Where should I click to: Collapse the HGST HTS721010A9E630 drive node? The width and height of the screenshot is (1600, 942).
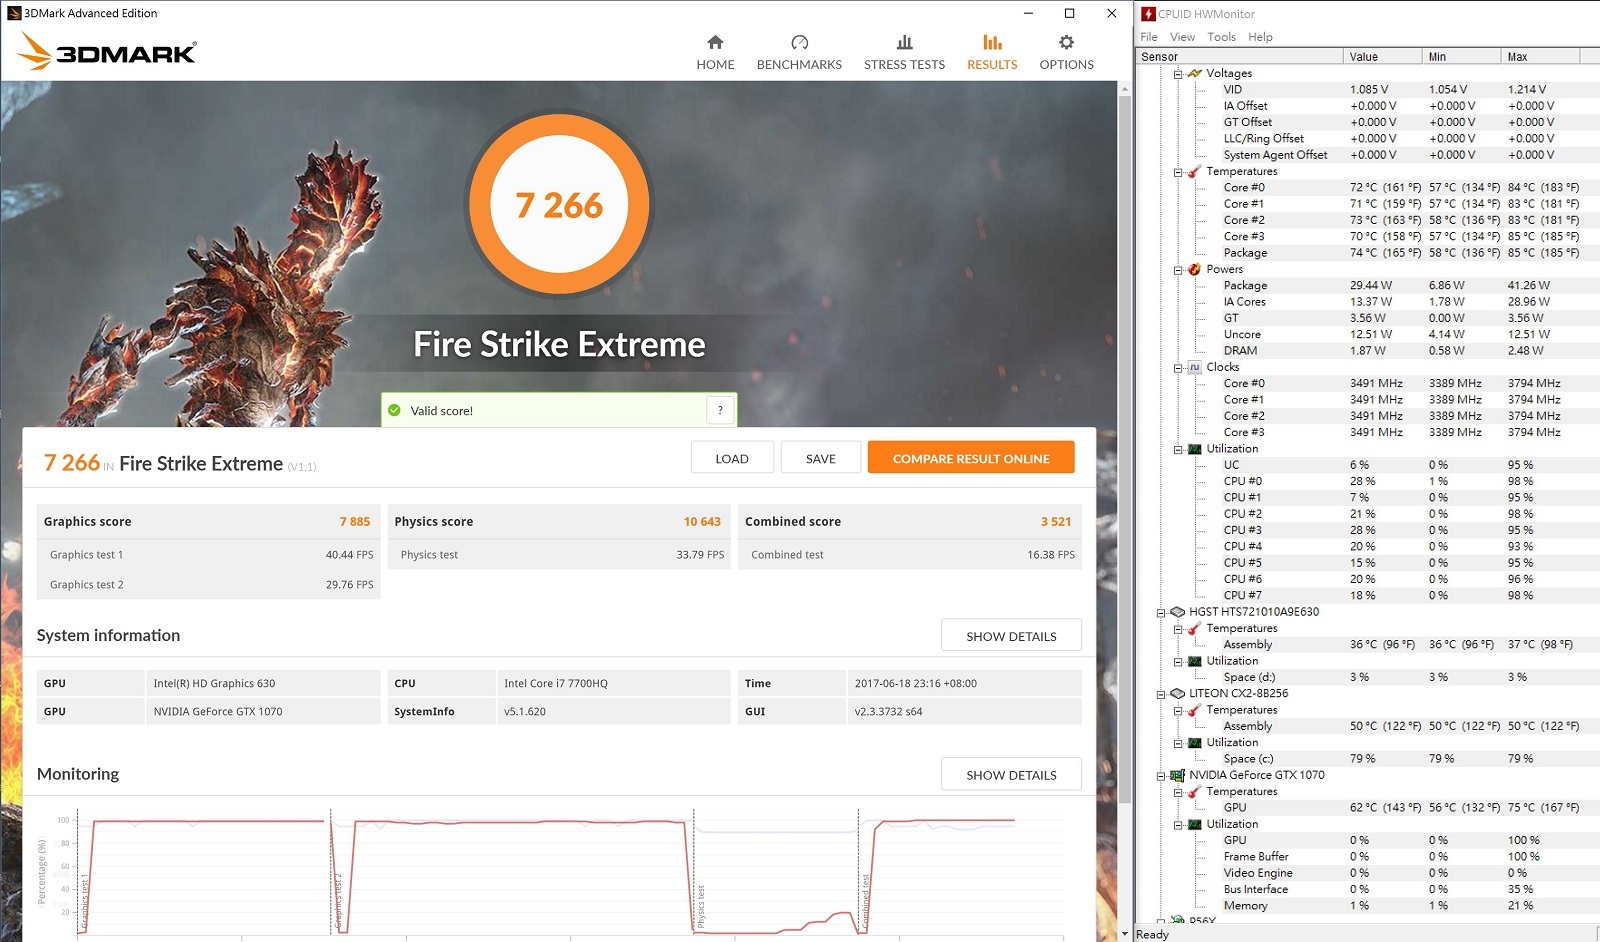[x=1161, y=612]
